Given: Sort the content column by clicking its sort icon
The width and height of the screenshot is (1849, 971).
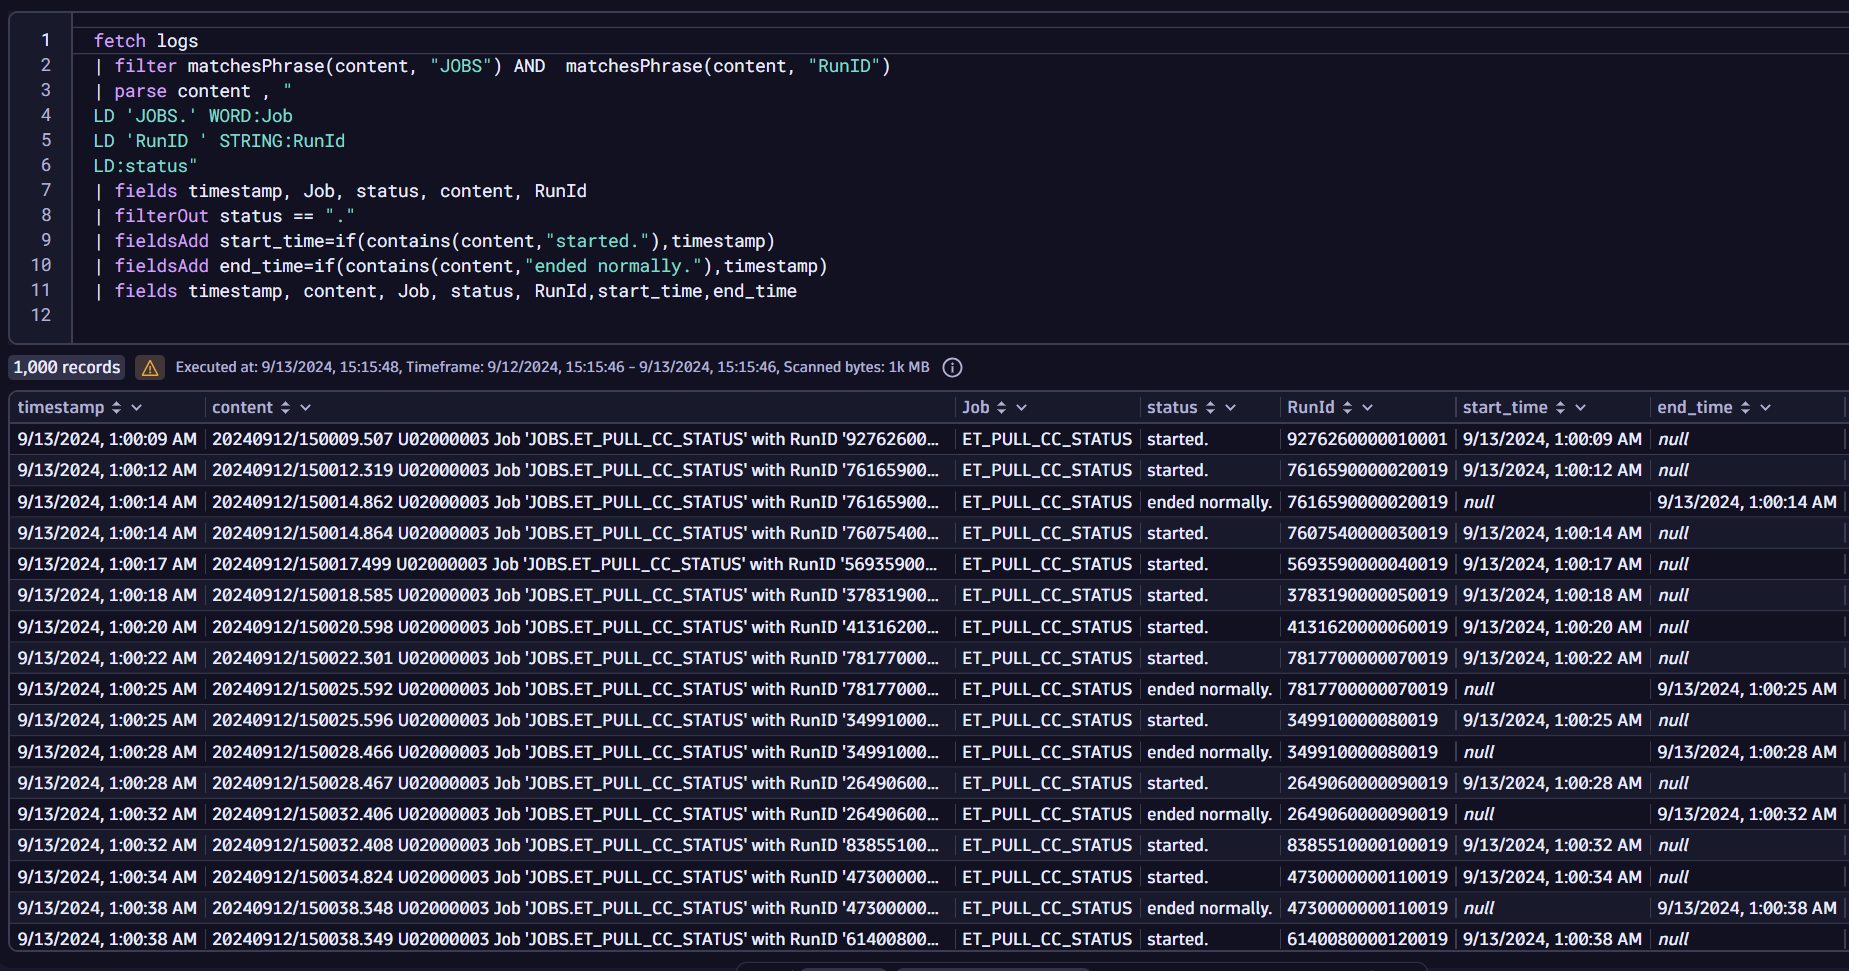Looking at the screenshot, I should coord(285,407).
